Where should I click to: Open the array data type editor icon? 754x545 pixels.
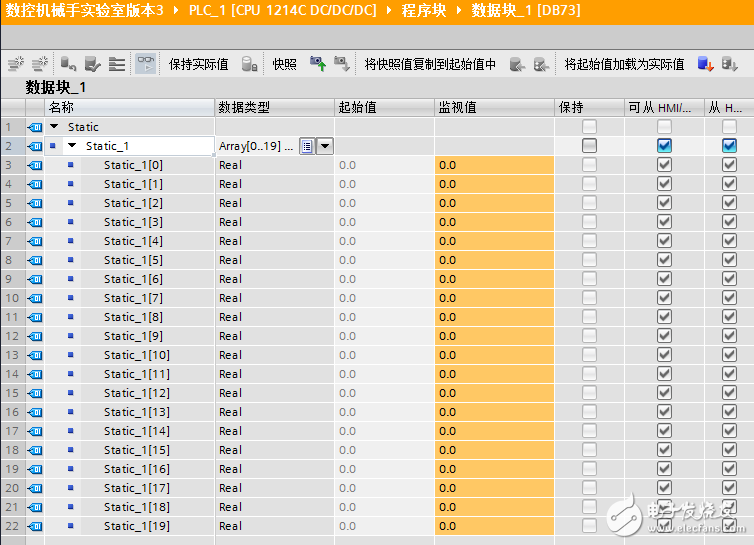click(x=307, y=146)
